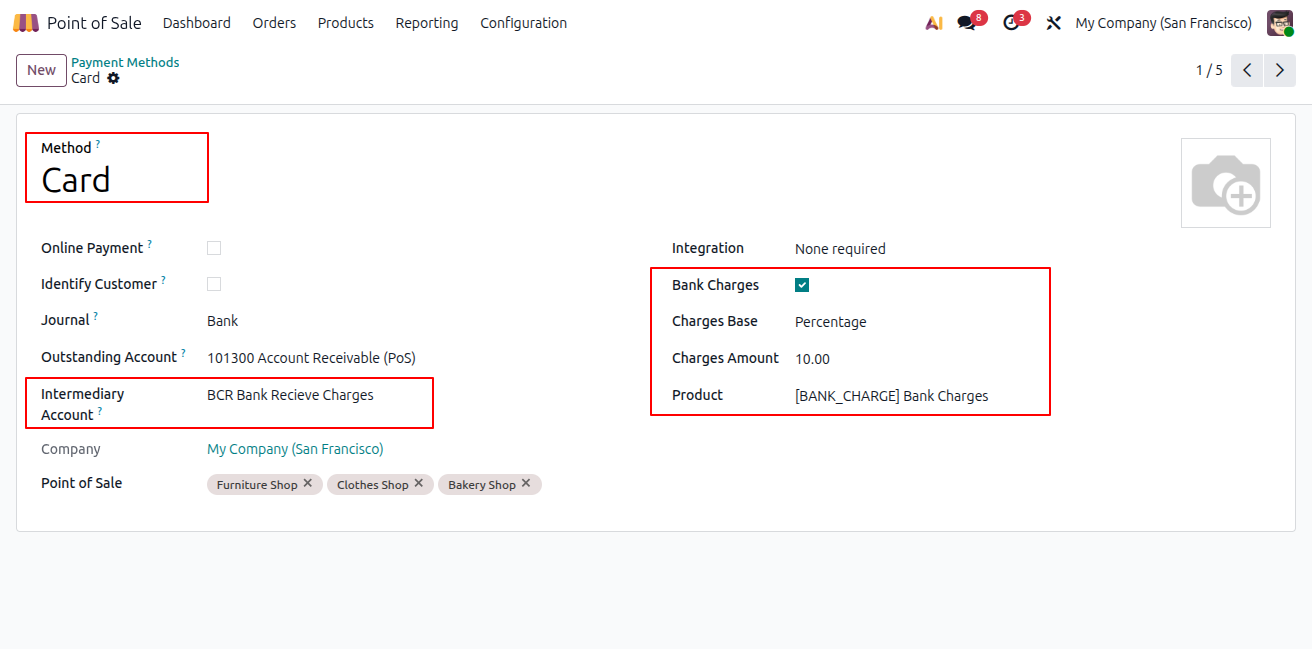Click the New button
1312x649 pixels.
[41, 70]
